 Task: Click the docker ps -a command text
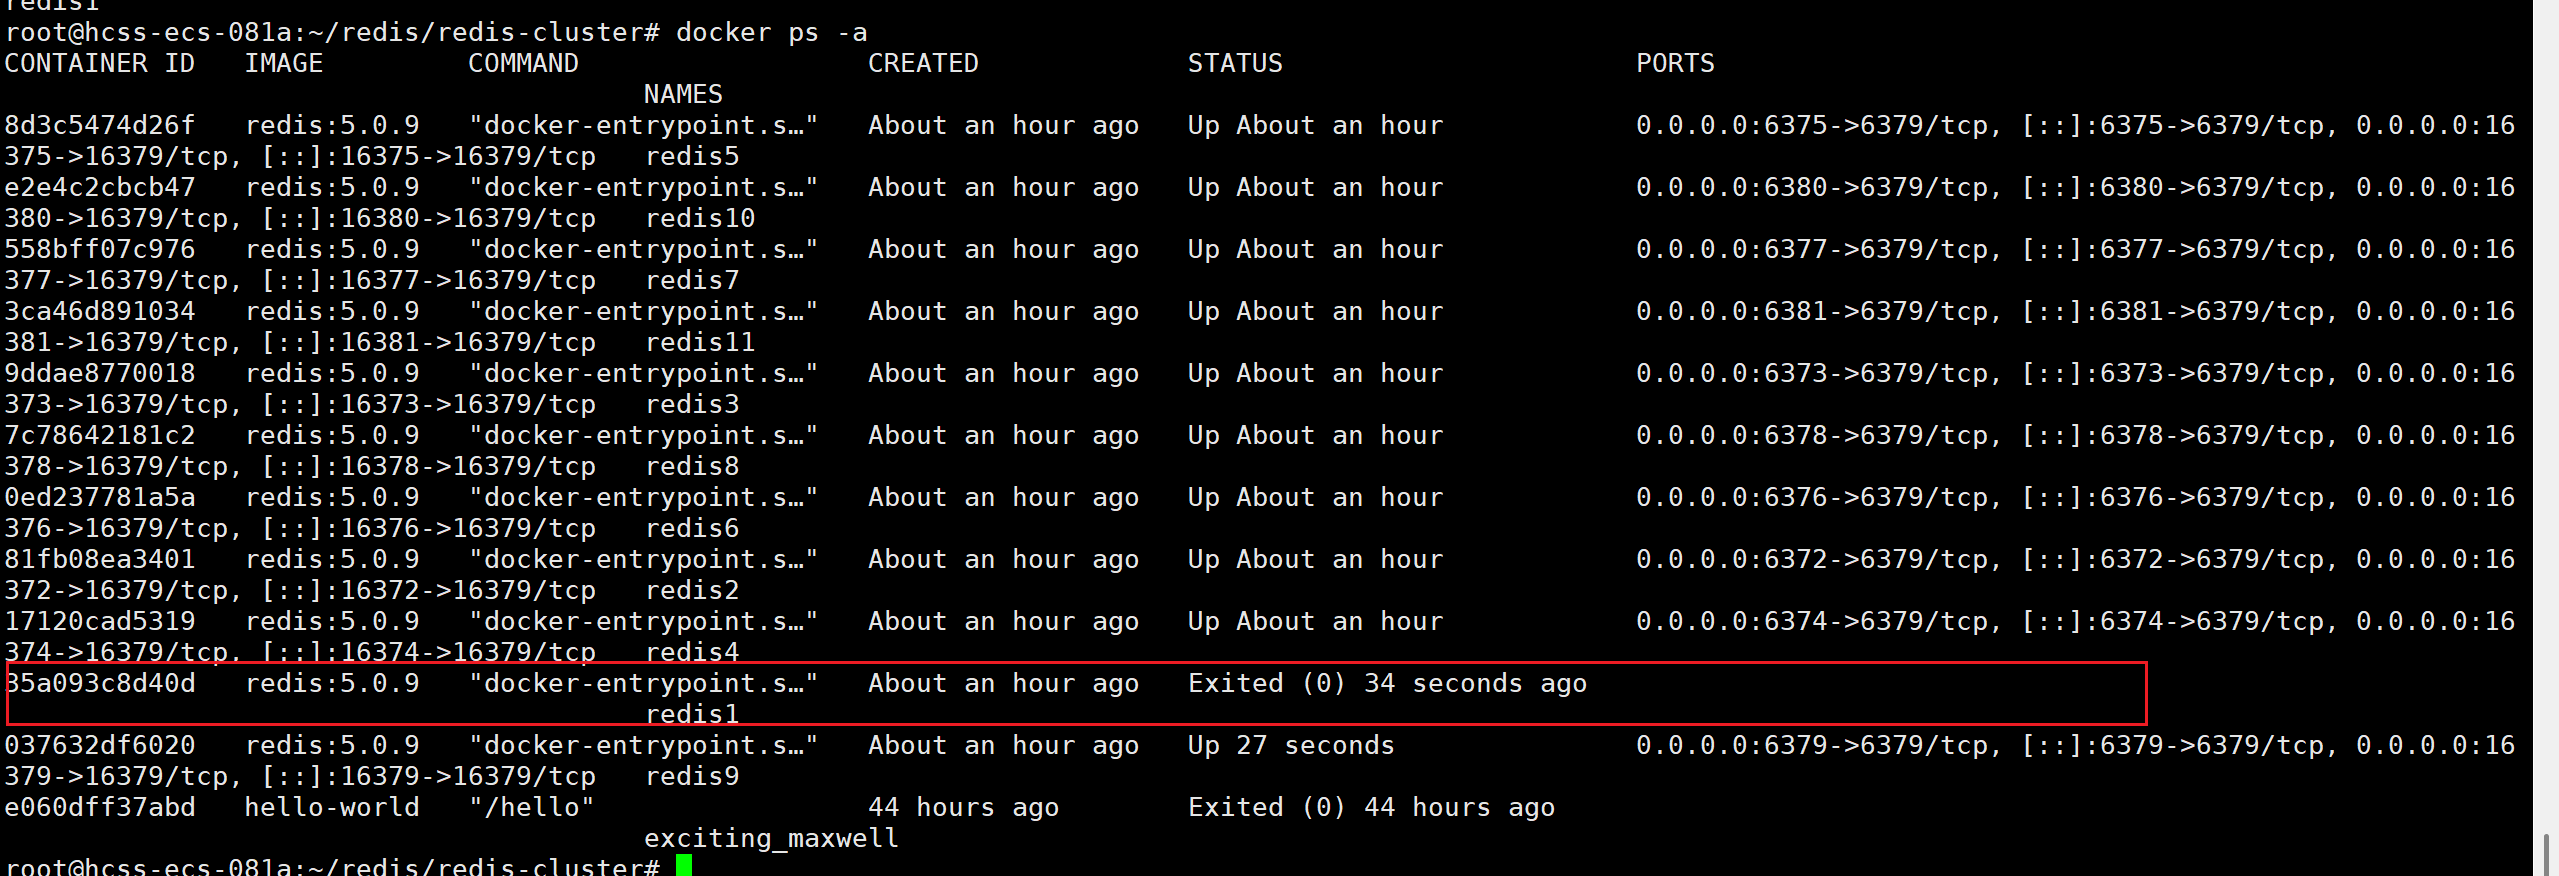point(771,33)
